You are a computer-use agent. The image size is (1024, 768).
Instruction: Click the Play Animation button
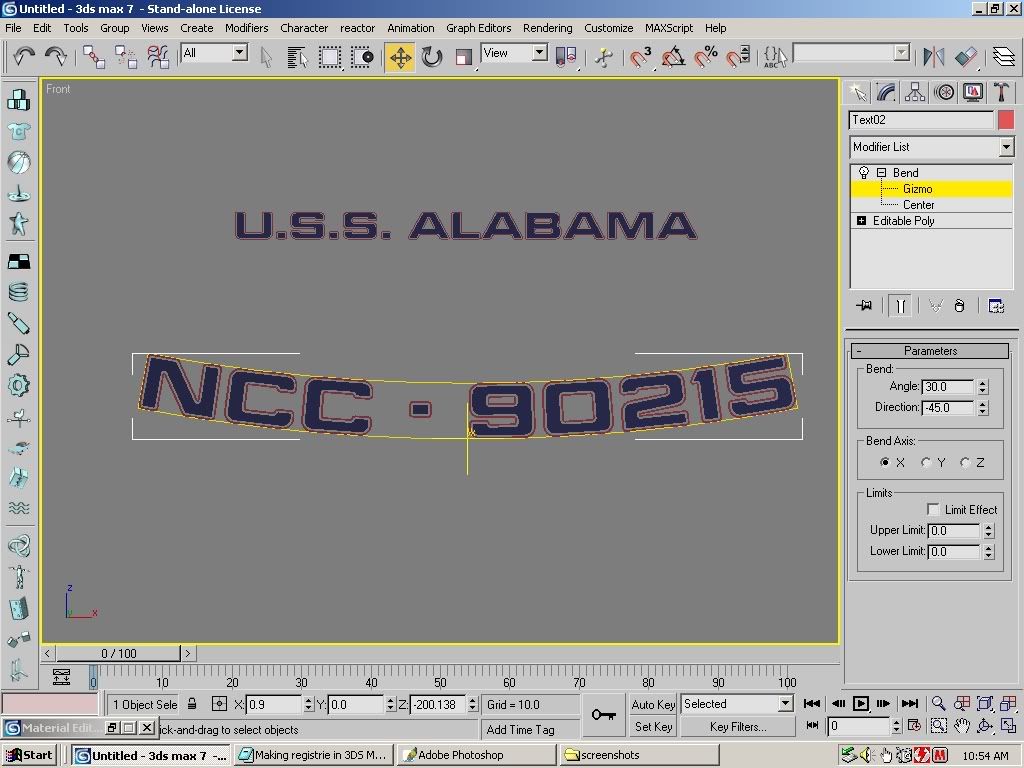click(861, 703)
